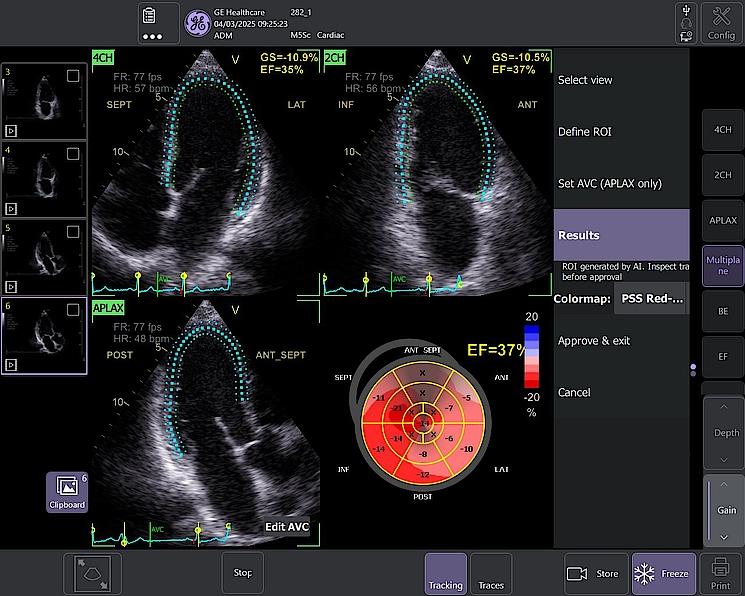This screenshot has width=745, height=596.
Task: Click the M5Sc probe label
Action: click(300, 35)
